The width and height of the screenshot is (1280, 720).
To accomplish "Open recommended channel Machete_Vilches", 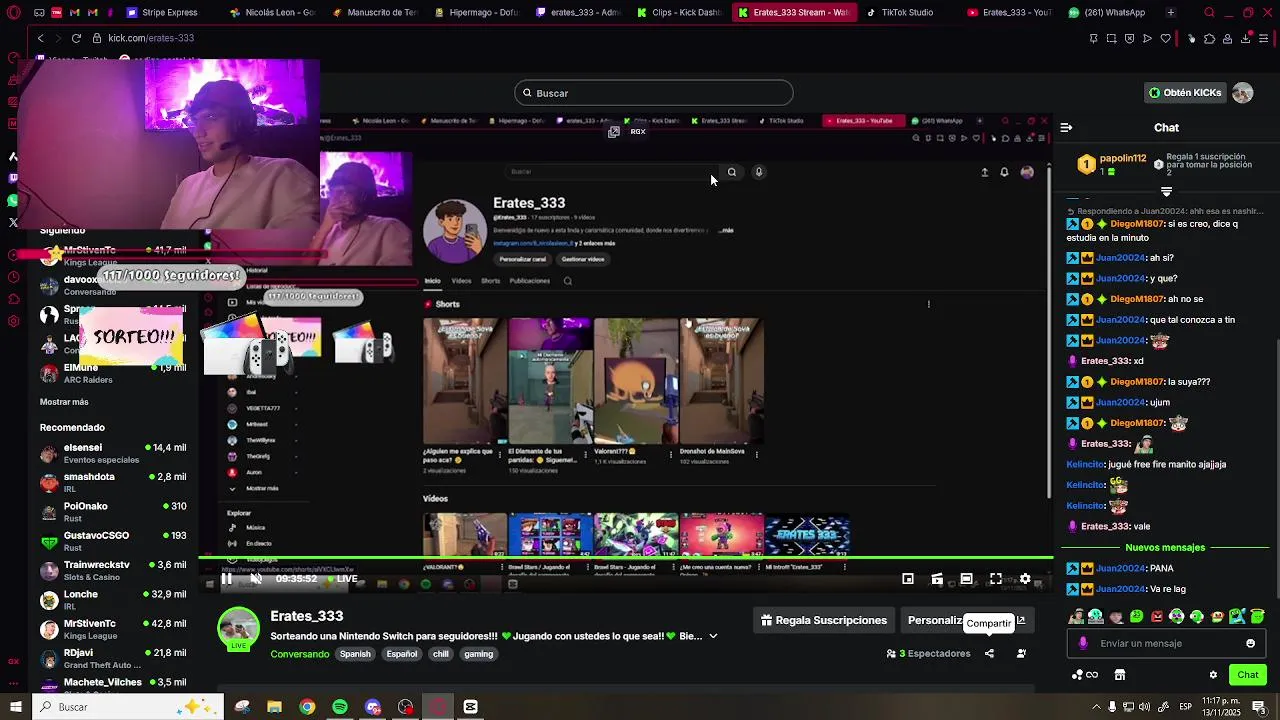I will [113, 686].
